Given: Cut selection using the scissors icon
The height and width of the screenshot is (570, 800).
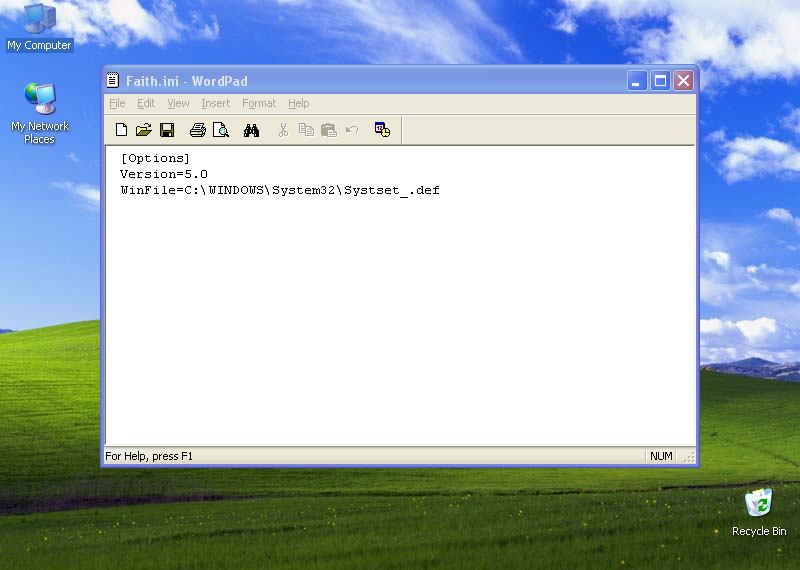Looking at the screenshot, I should coord(284,130).
